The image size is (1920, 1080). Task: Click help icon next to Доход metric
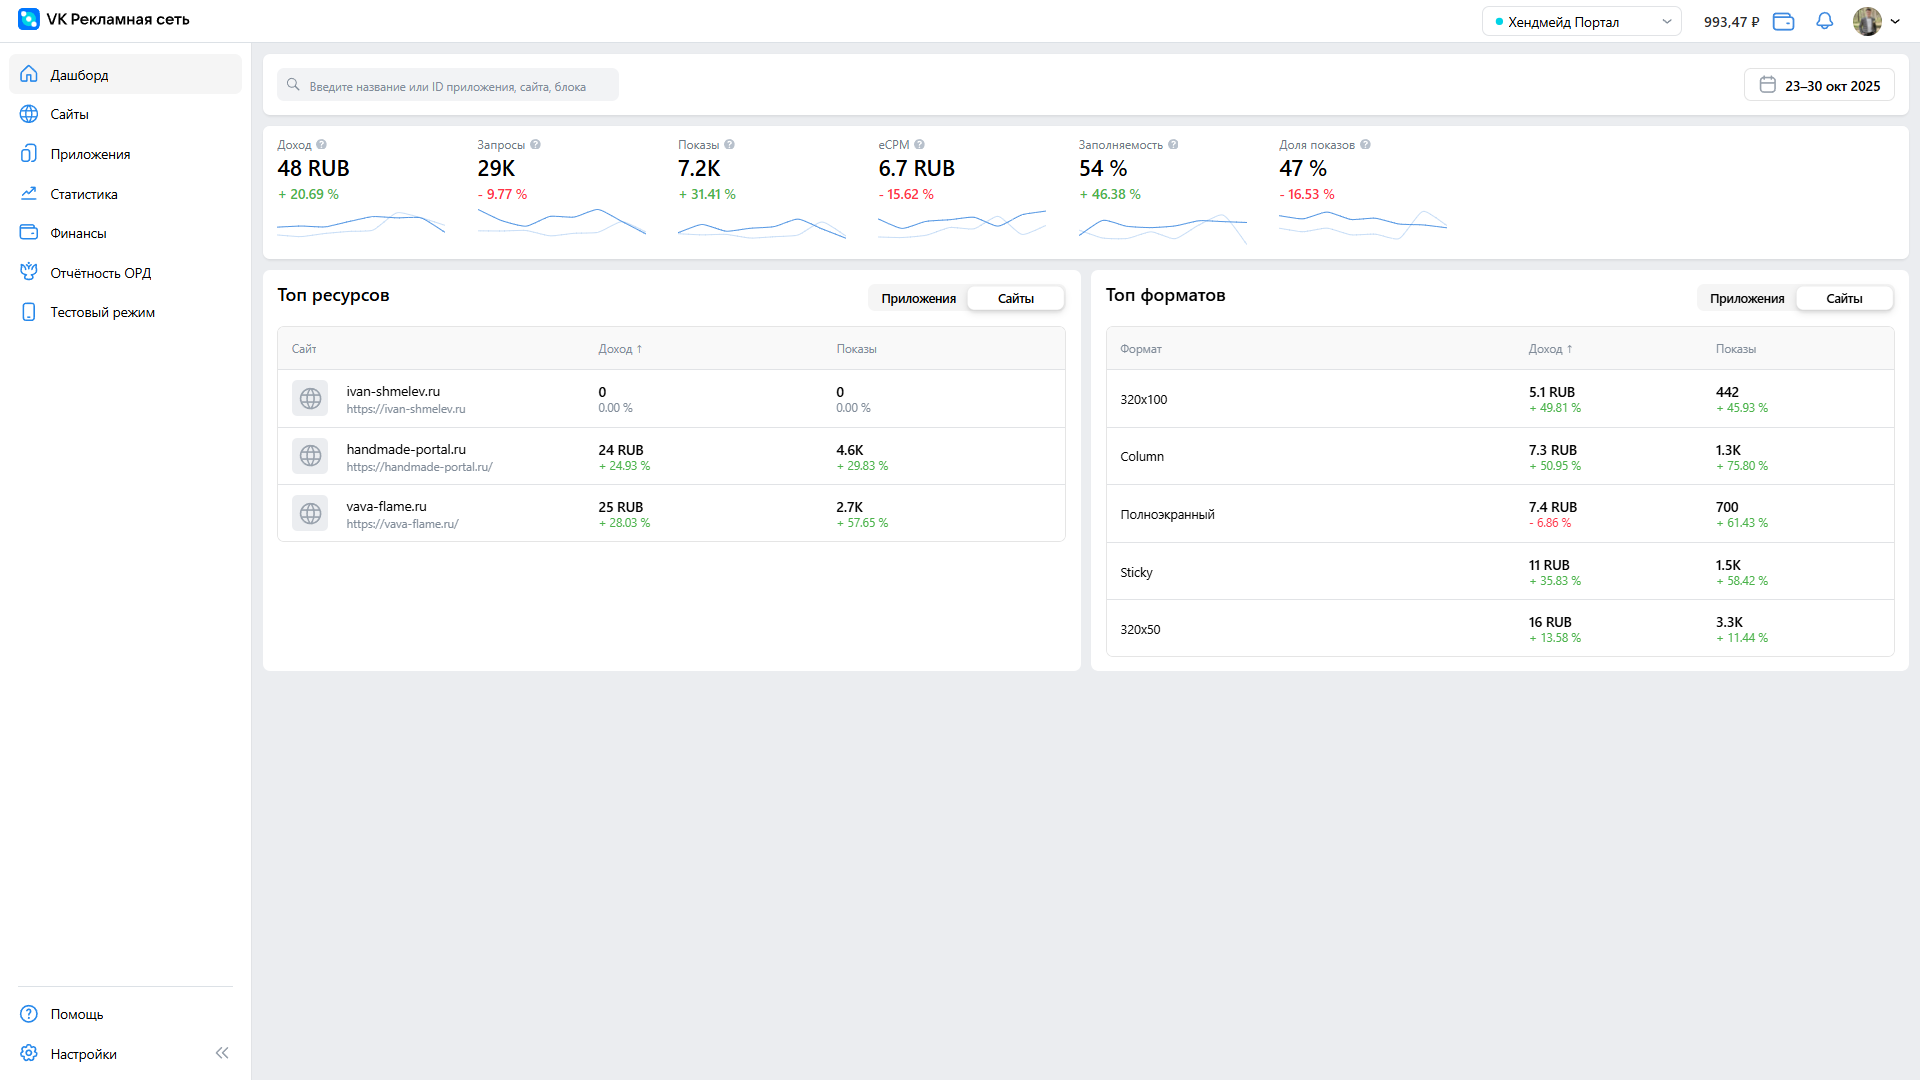(x=321, y=145)
